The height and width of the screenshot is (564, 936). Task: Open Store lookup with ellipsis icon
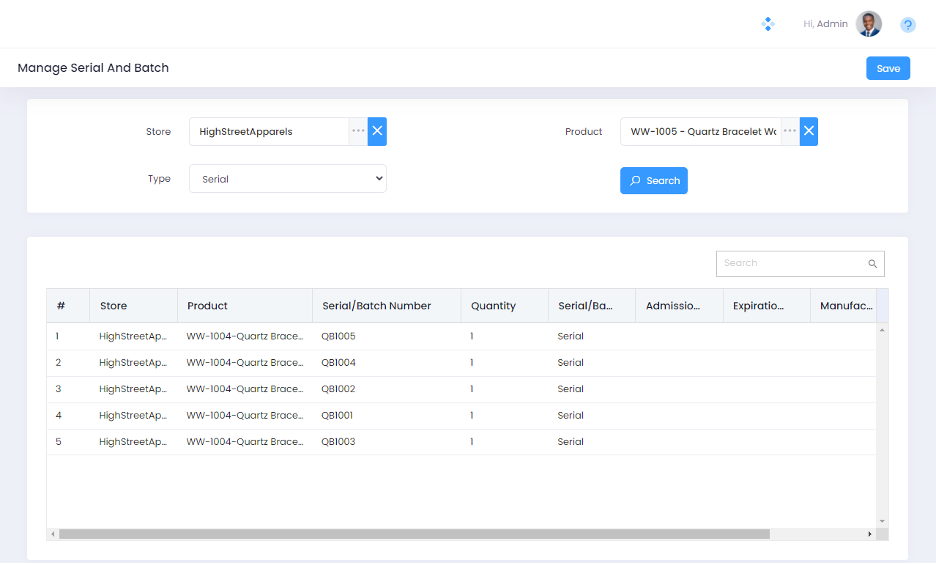click(x=358, y=131)
